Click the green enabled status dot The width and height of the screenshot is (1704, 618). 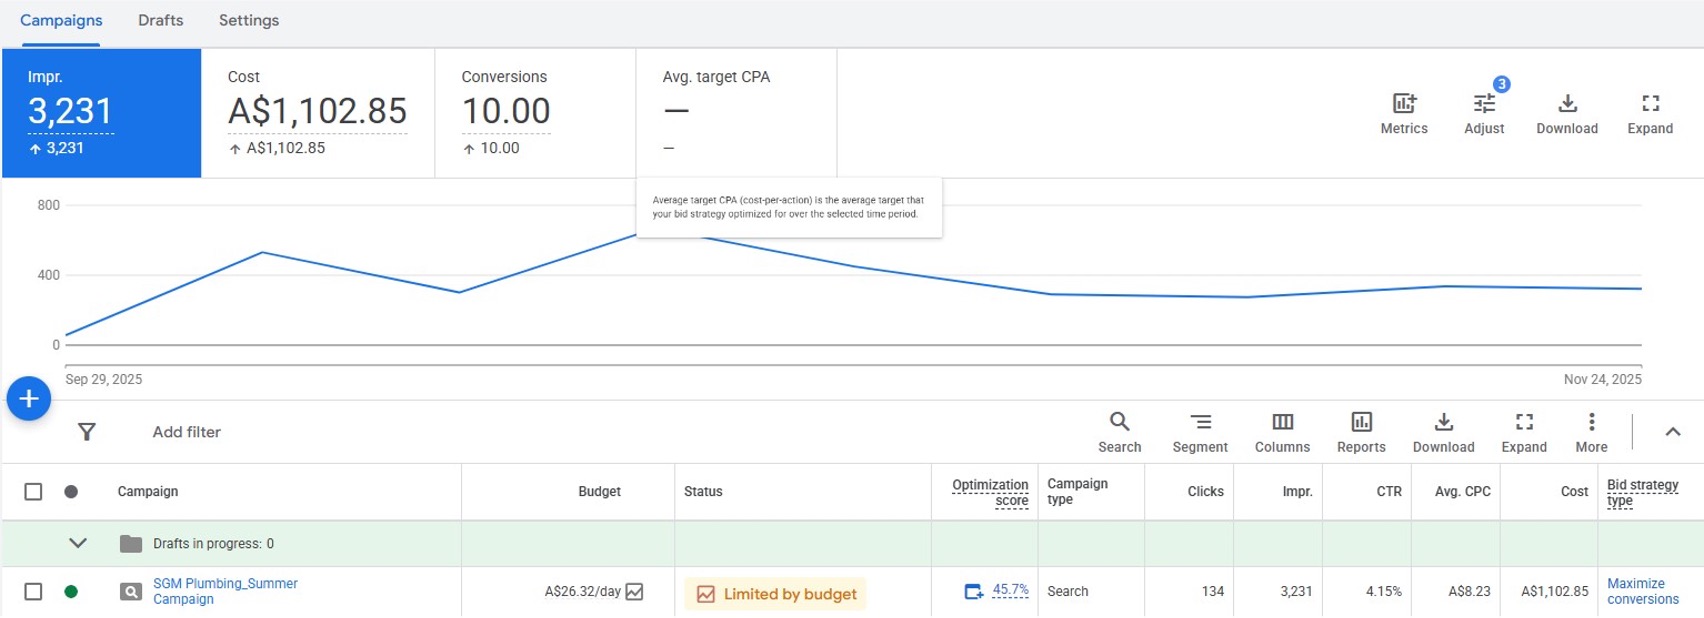point(71,592)
